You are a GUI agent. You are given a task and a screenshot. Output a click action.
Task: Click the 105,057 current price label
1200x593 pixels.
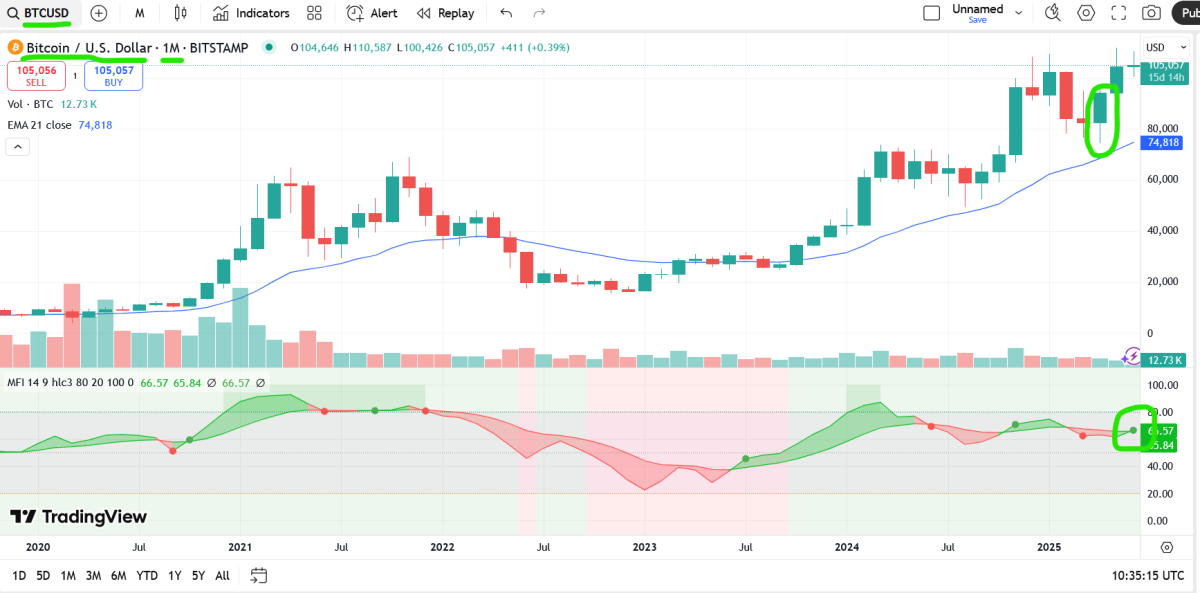1165,65
